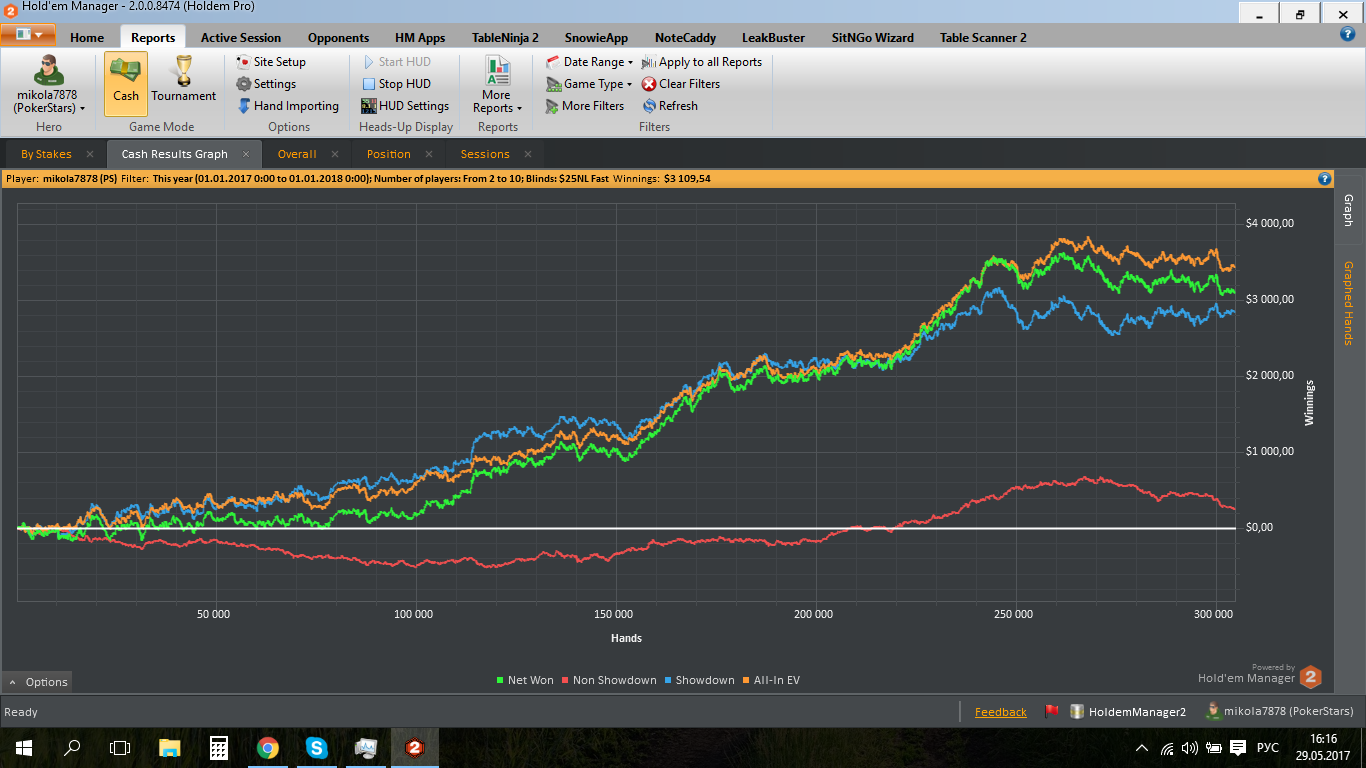Switch to the Sessions report tab
Viewport: 1366px width, 768px height.
[x=485, y=154]
